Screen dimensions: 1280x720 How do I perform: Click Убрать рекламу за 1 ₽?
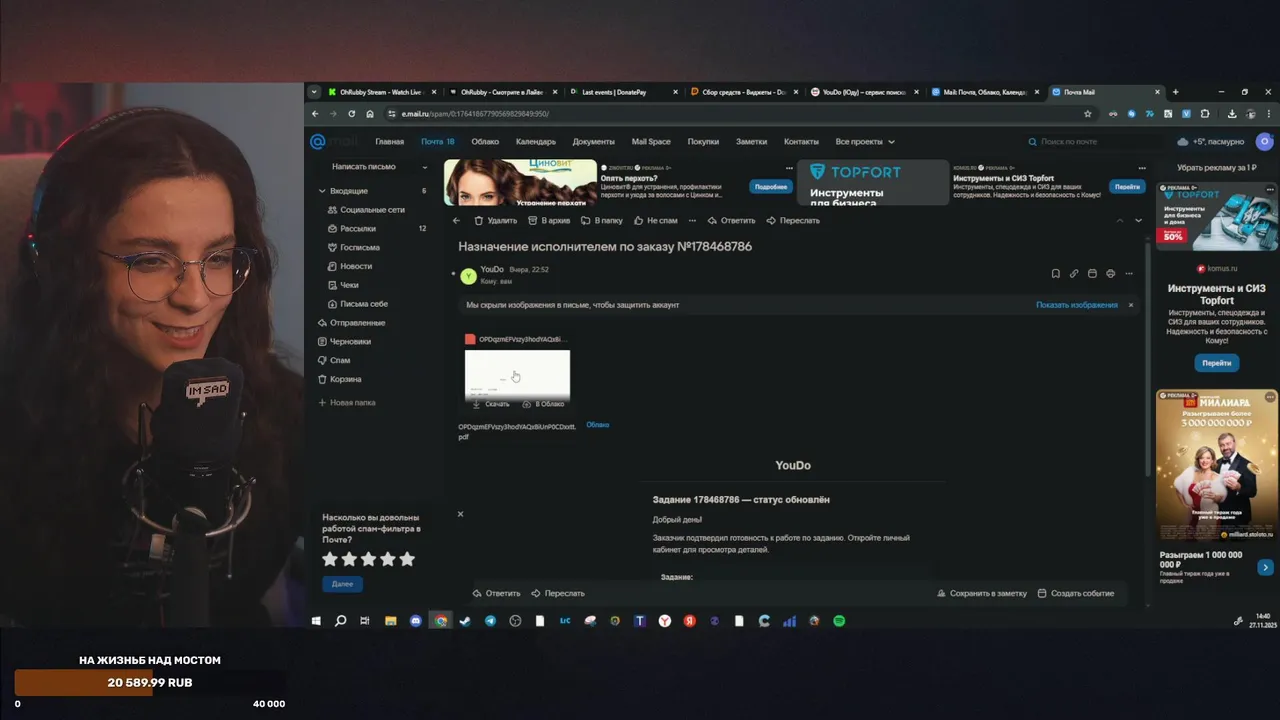click(1217, 168)
